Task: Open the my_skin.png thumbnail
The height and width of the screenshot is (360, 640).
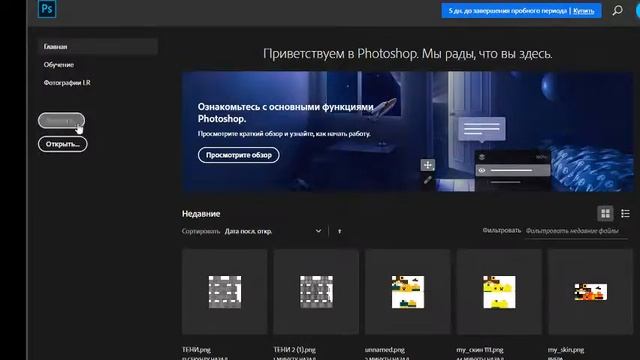Action: [591, 292]
